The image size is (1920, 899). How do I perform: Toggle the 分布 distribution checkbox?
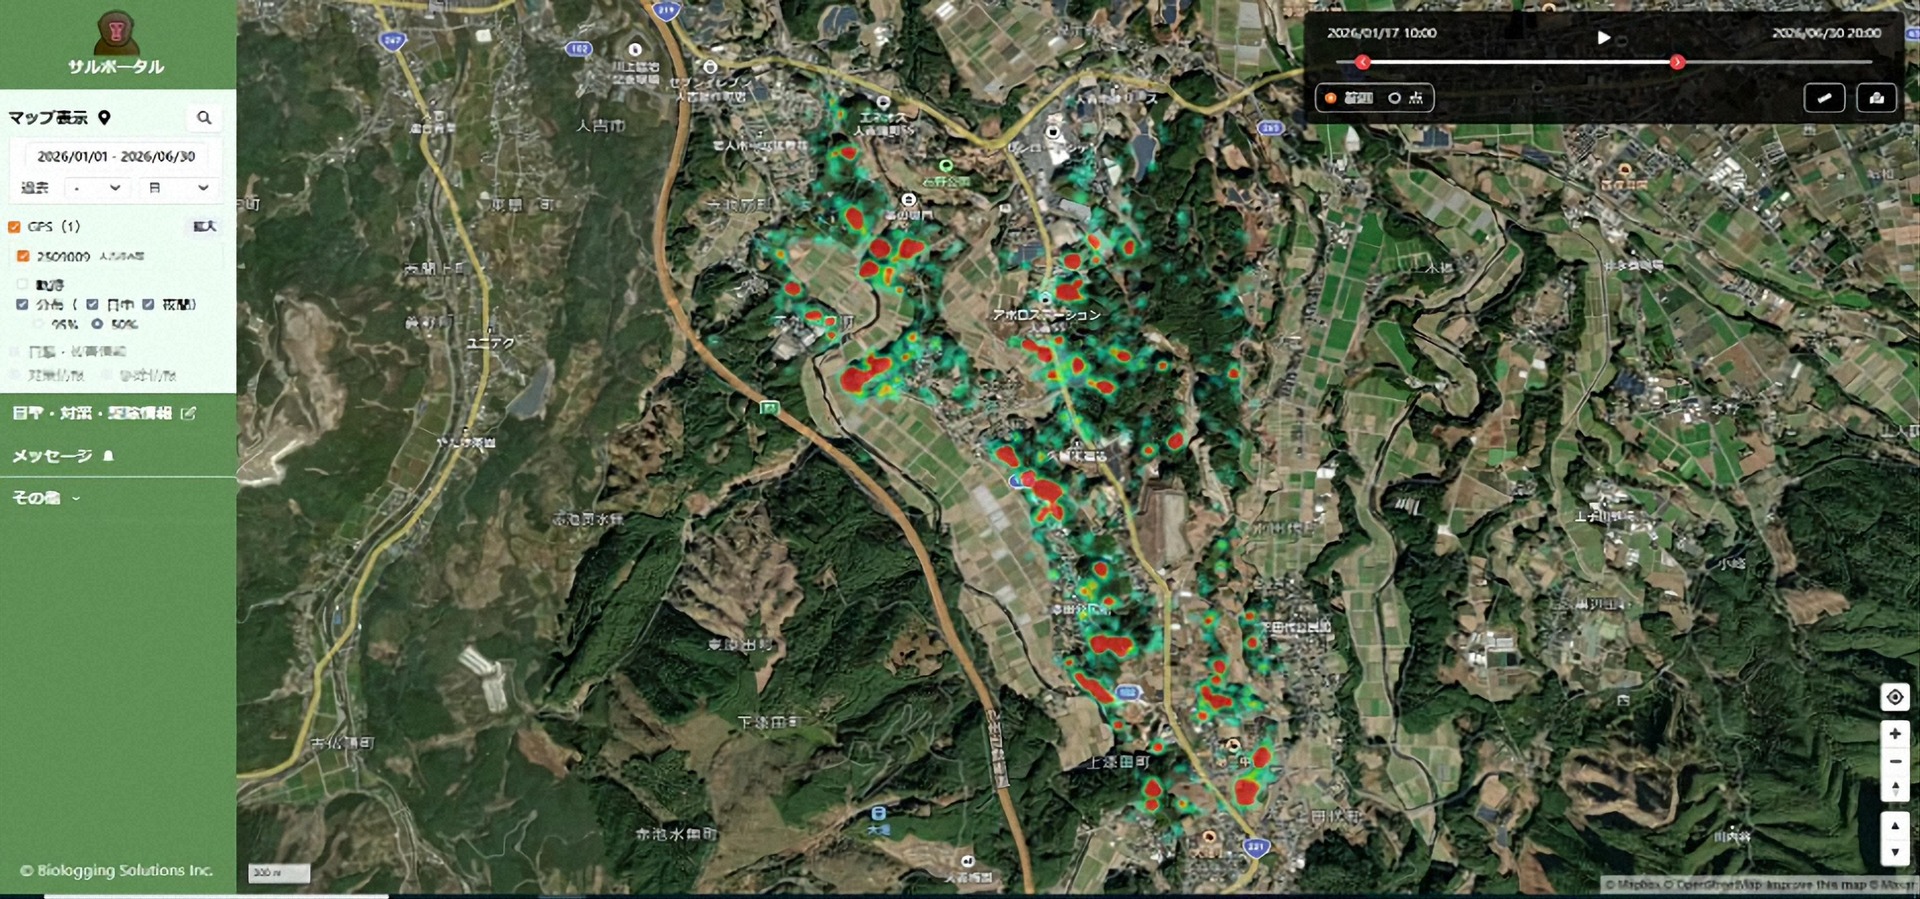[x=22, y=304]
